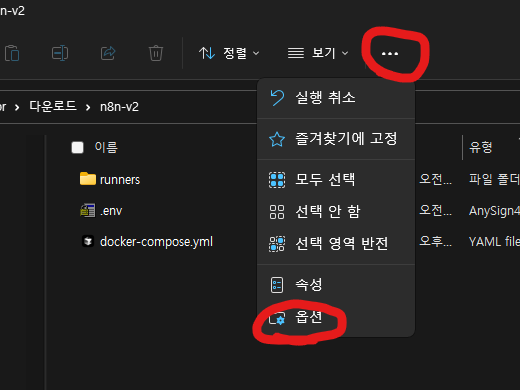Choose 선택 안 함 menu entry
The image size is (520, 390).
coord(336,211)
